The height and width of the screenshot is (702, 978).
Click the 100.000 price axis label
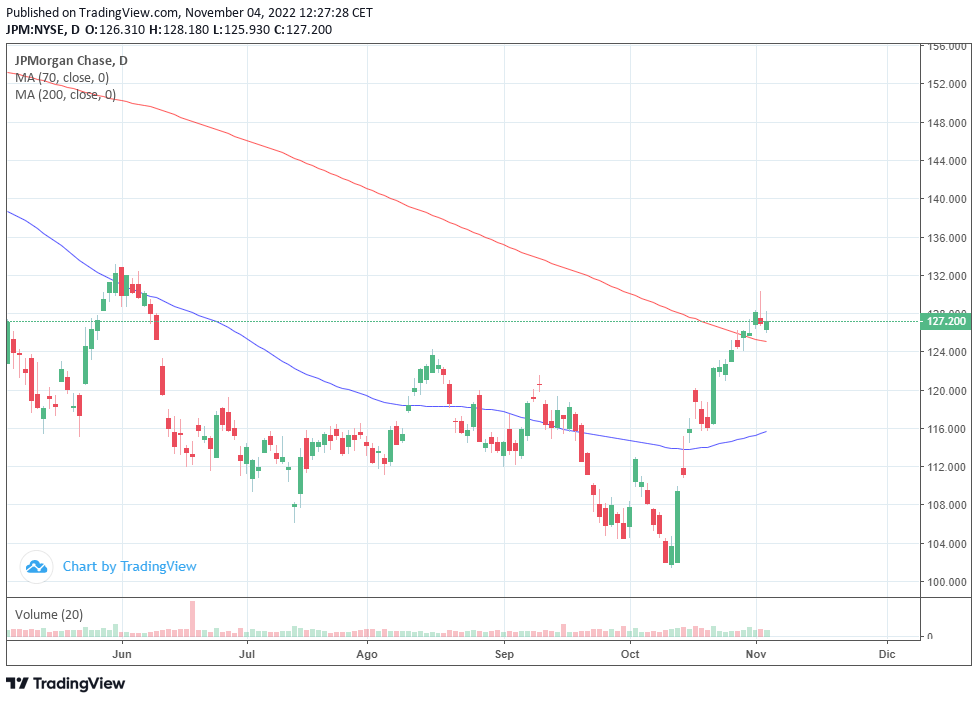click(x=946, y=582)
